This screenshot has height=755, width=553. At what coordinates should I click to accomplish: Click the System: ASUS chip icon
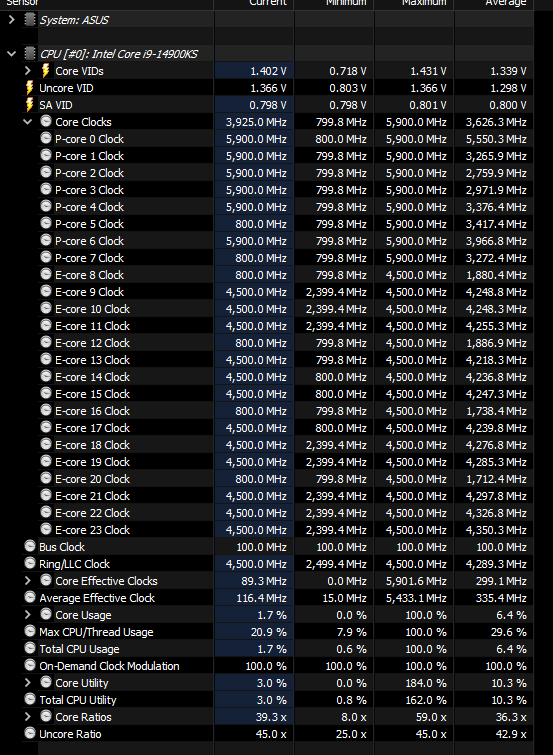tap(30, 20)
